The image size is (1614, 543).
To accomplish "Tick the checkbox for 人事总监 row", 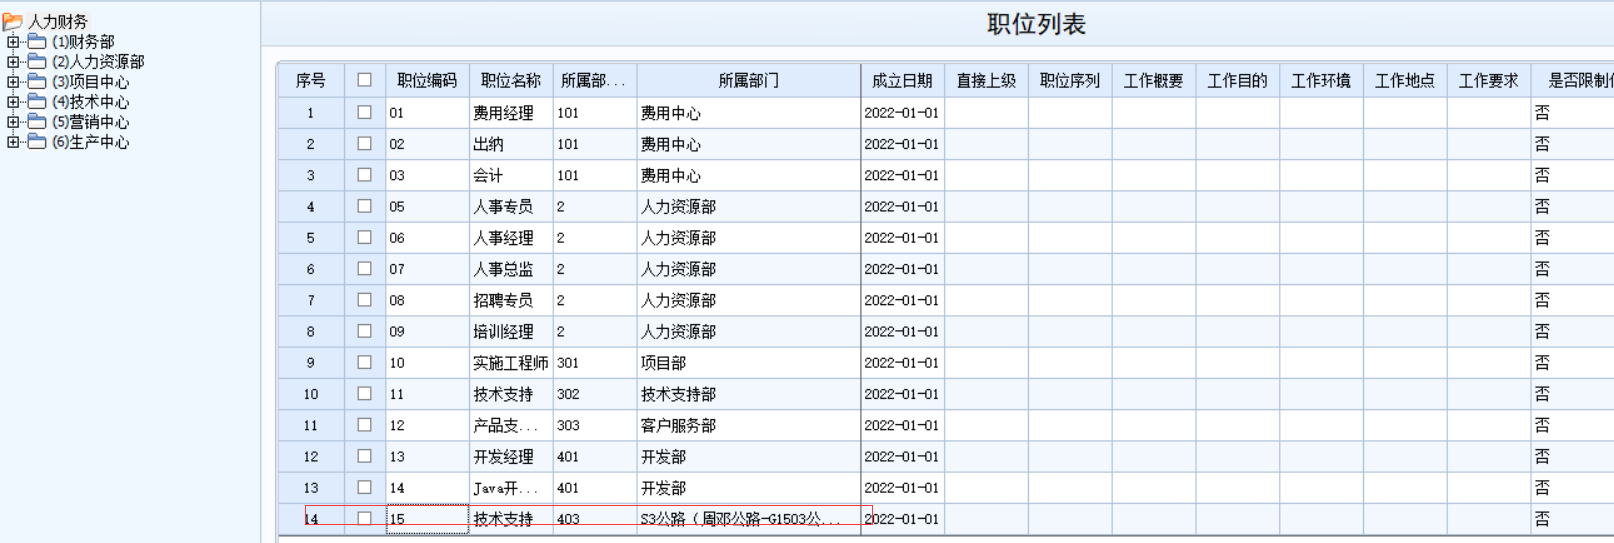I will [x=364, y=269].
